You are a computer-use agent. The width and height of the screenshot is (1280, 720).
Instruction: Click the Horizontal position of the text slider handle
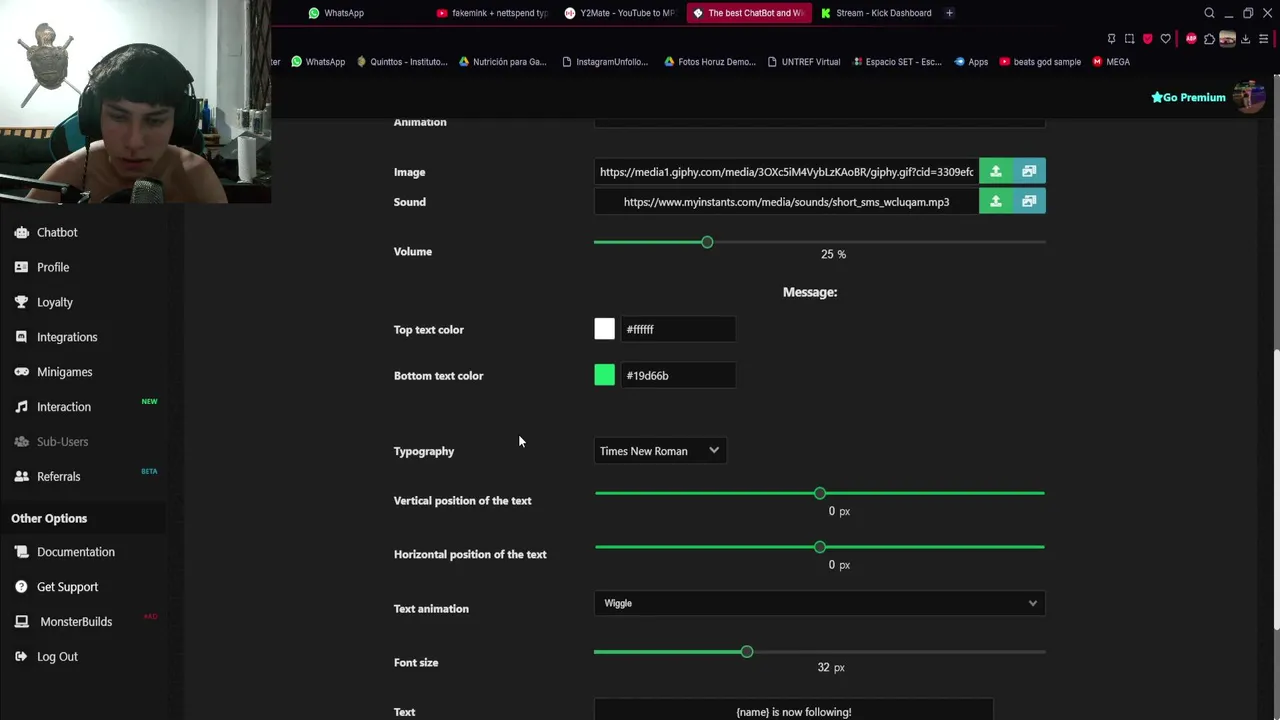tap(820, 547)
